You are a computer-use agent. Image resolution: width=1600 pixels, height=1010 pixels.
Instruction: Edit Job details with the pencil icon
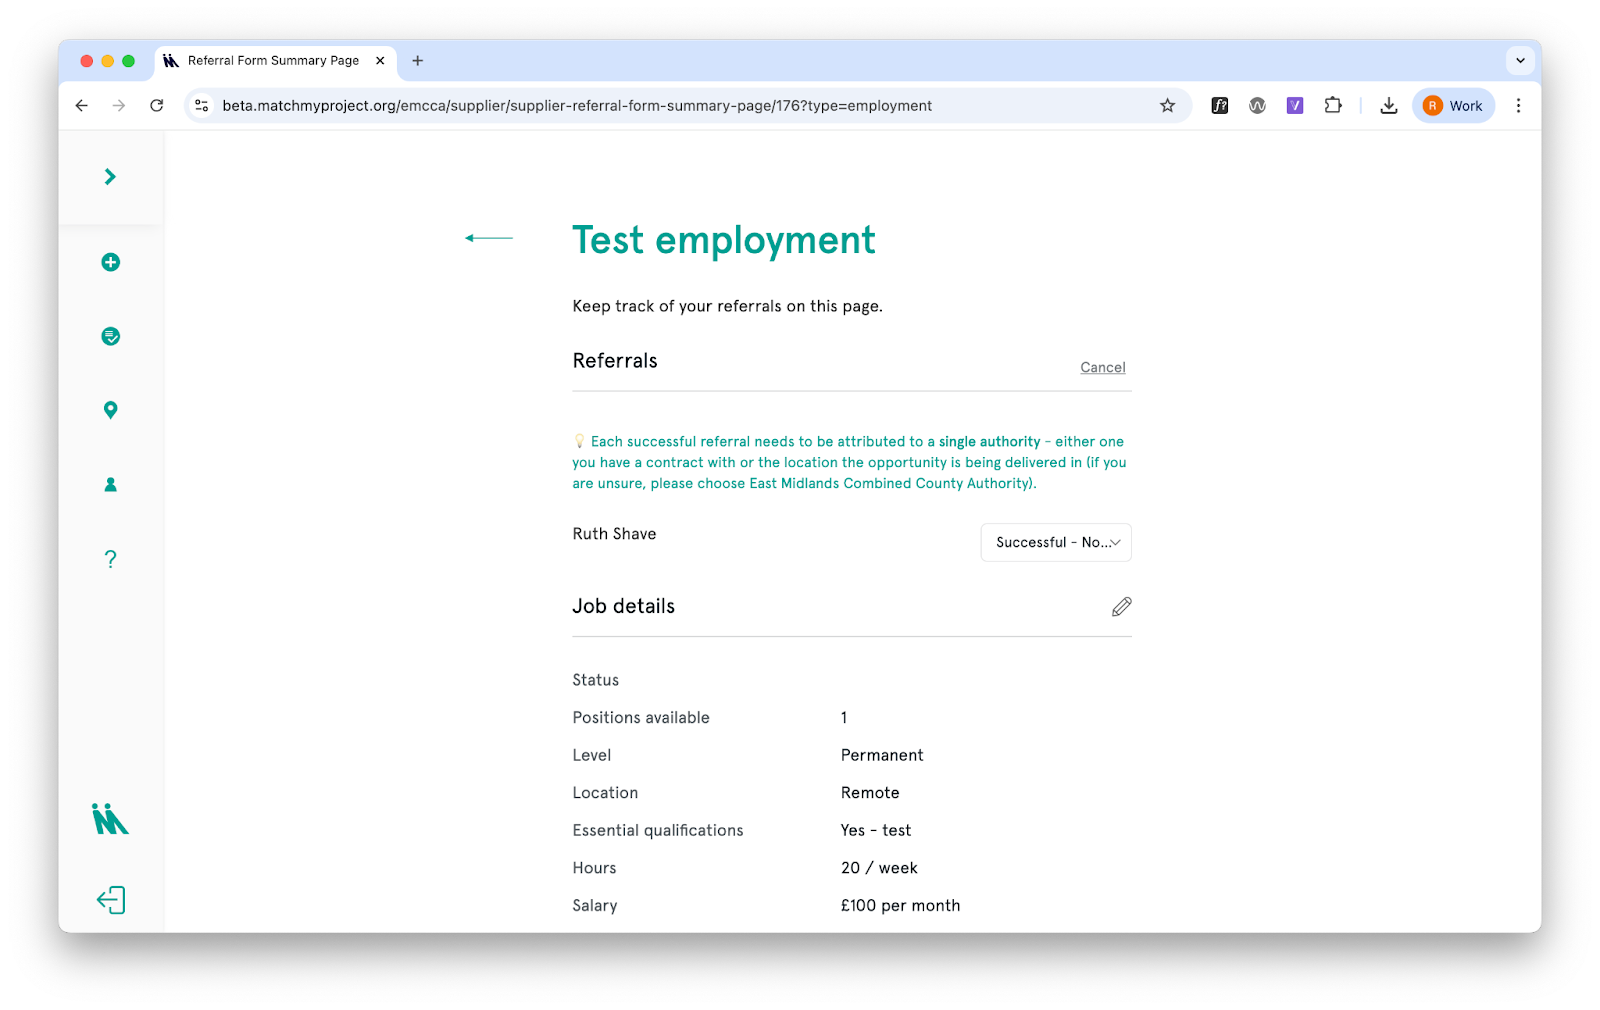click(x=1121, y=607)
